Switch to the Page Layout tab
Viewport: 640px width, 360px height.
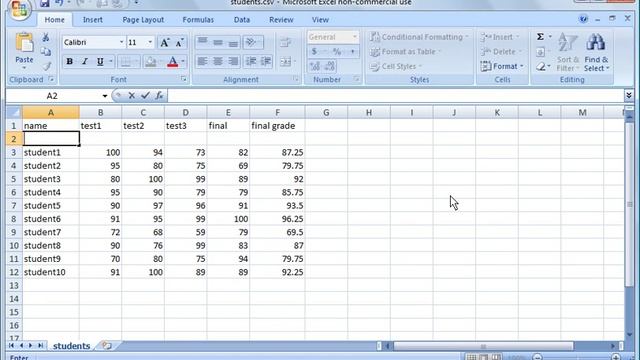point(143,20)
